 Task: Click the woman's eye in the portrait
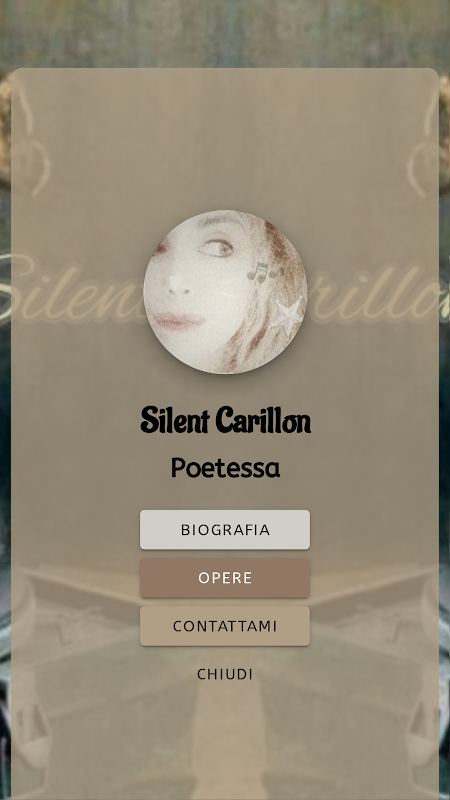pyautogui.click(x=217, y=248)
